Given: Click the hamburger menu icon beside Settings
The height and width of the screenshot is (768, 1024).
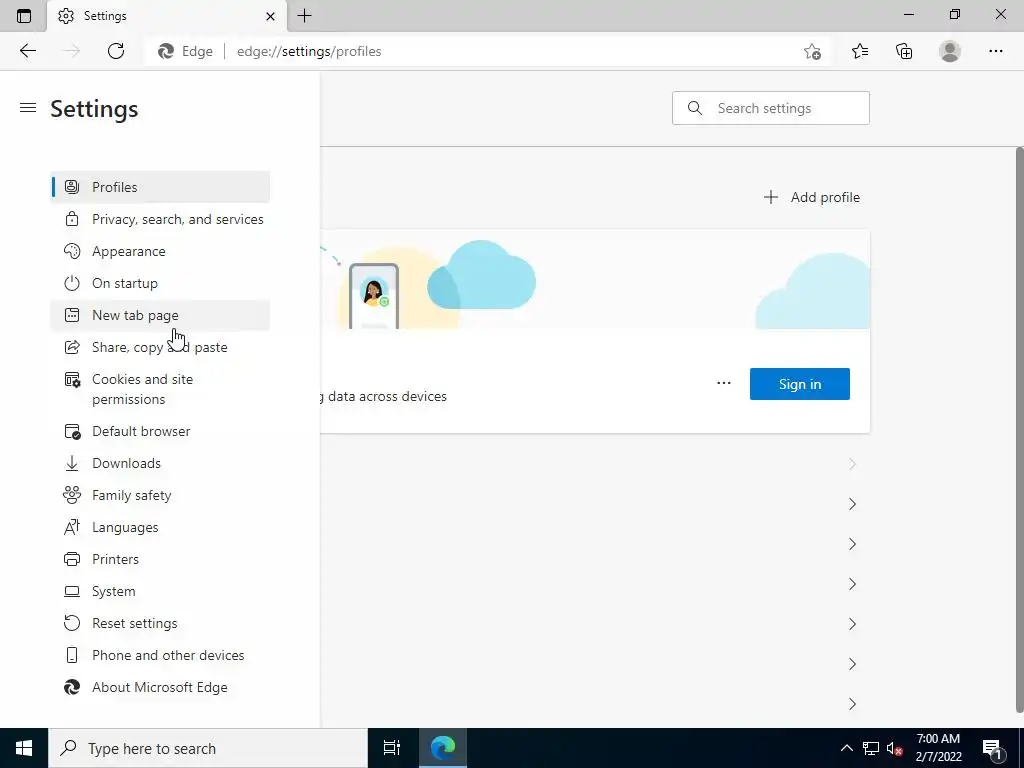Looking at the screenshot, I should coord(27,108).
